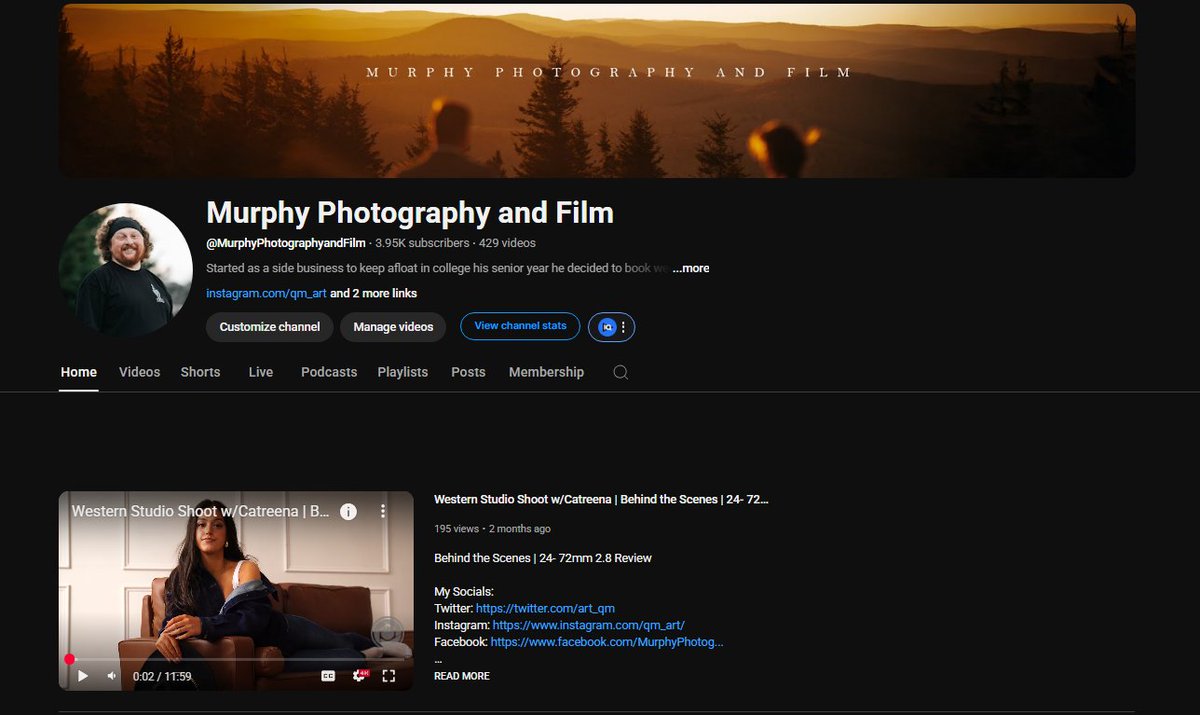Viewport: 1200px width, 715px height.
Task: Click View channel stats
Action: [x=520, y=326]
